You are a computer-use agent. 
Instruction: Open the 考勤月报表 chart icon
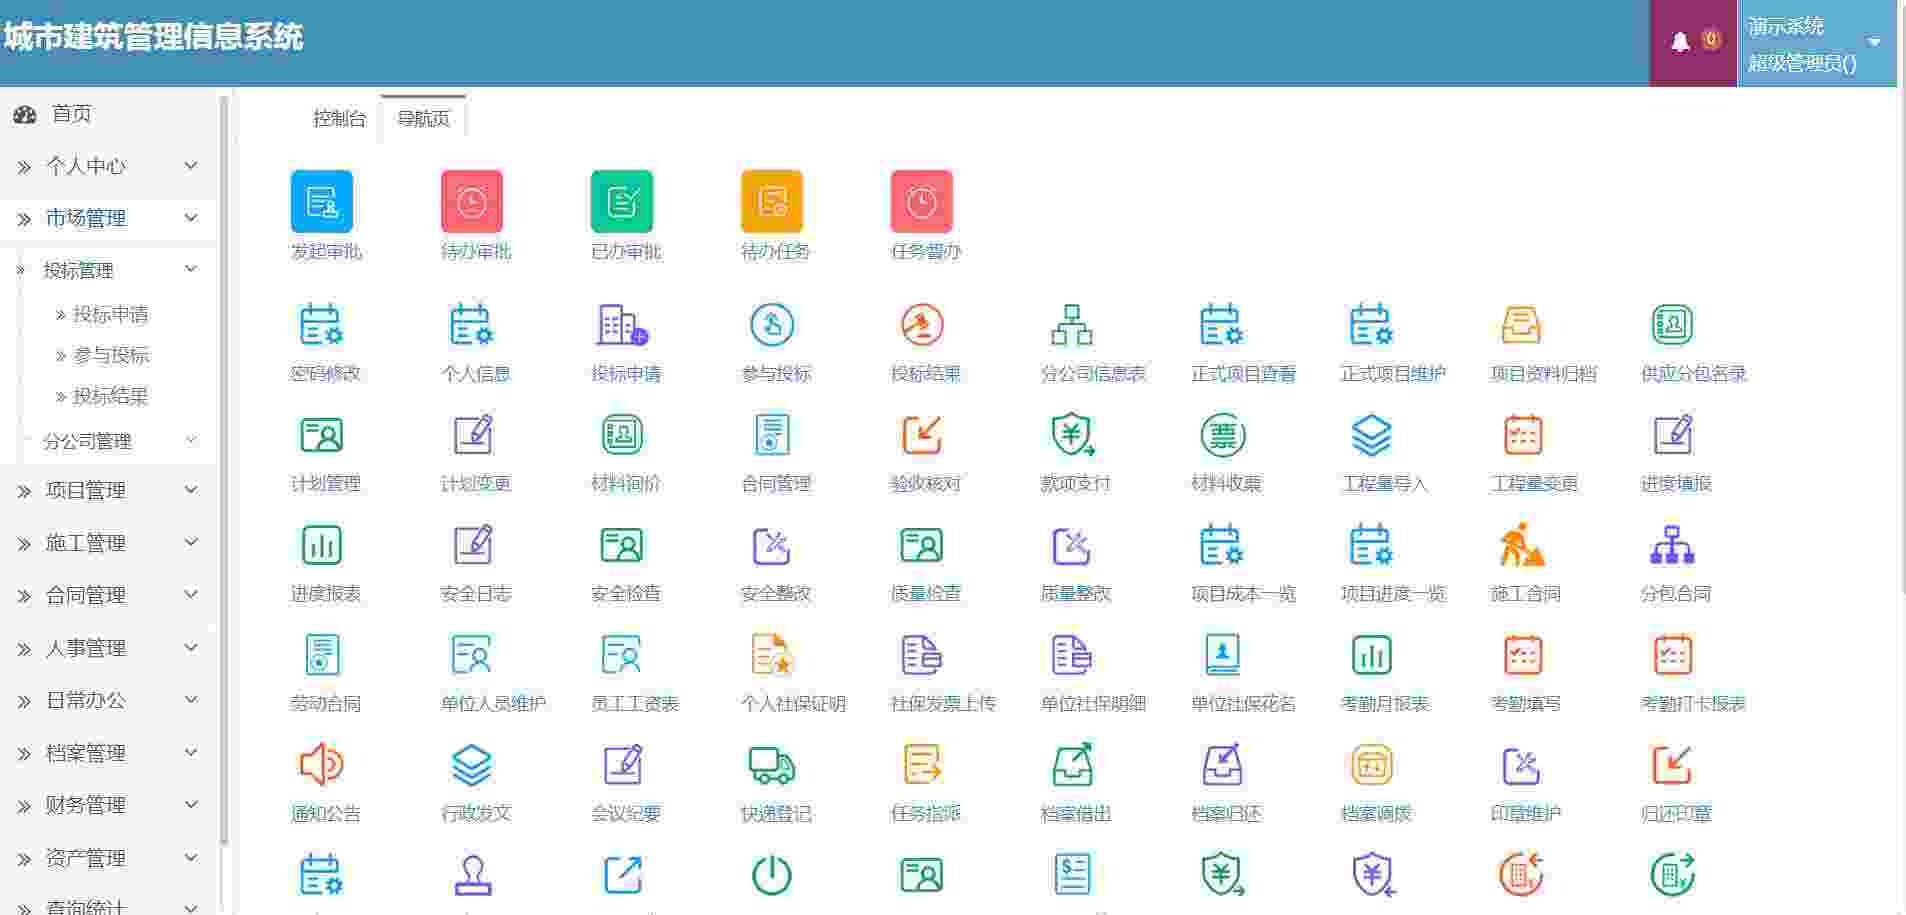click(x=1371, y=655)
